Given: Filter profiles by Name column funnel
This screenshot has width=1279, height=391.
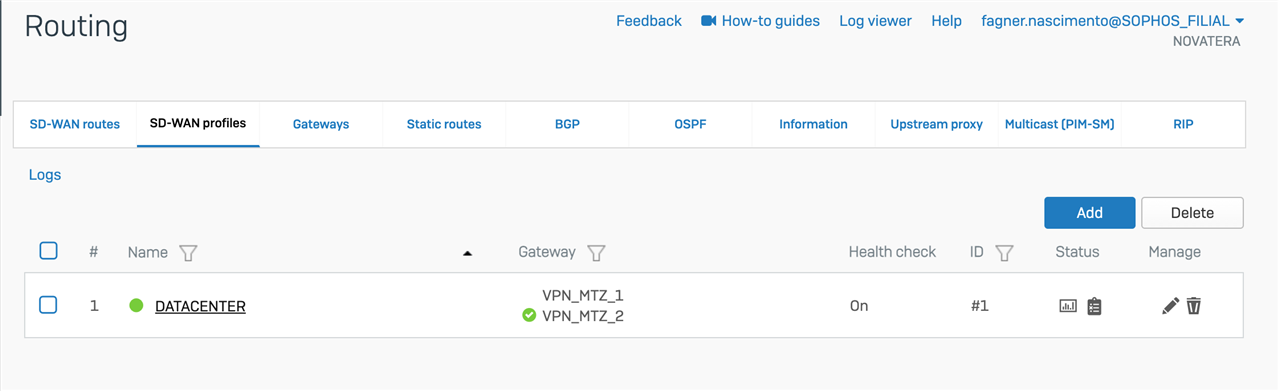Looking at the screenshot, I should point(187,253).
